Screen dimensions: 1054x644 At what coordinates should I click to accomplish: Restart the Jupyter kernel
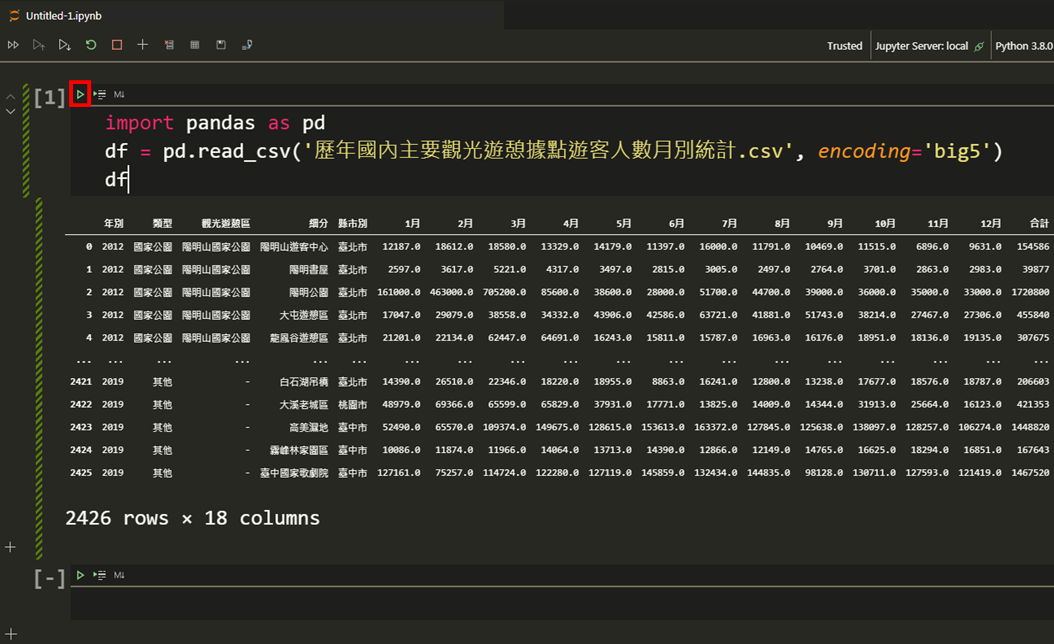pos(90,44)
